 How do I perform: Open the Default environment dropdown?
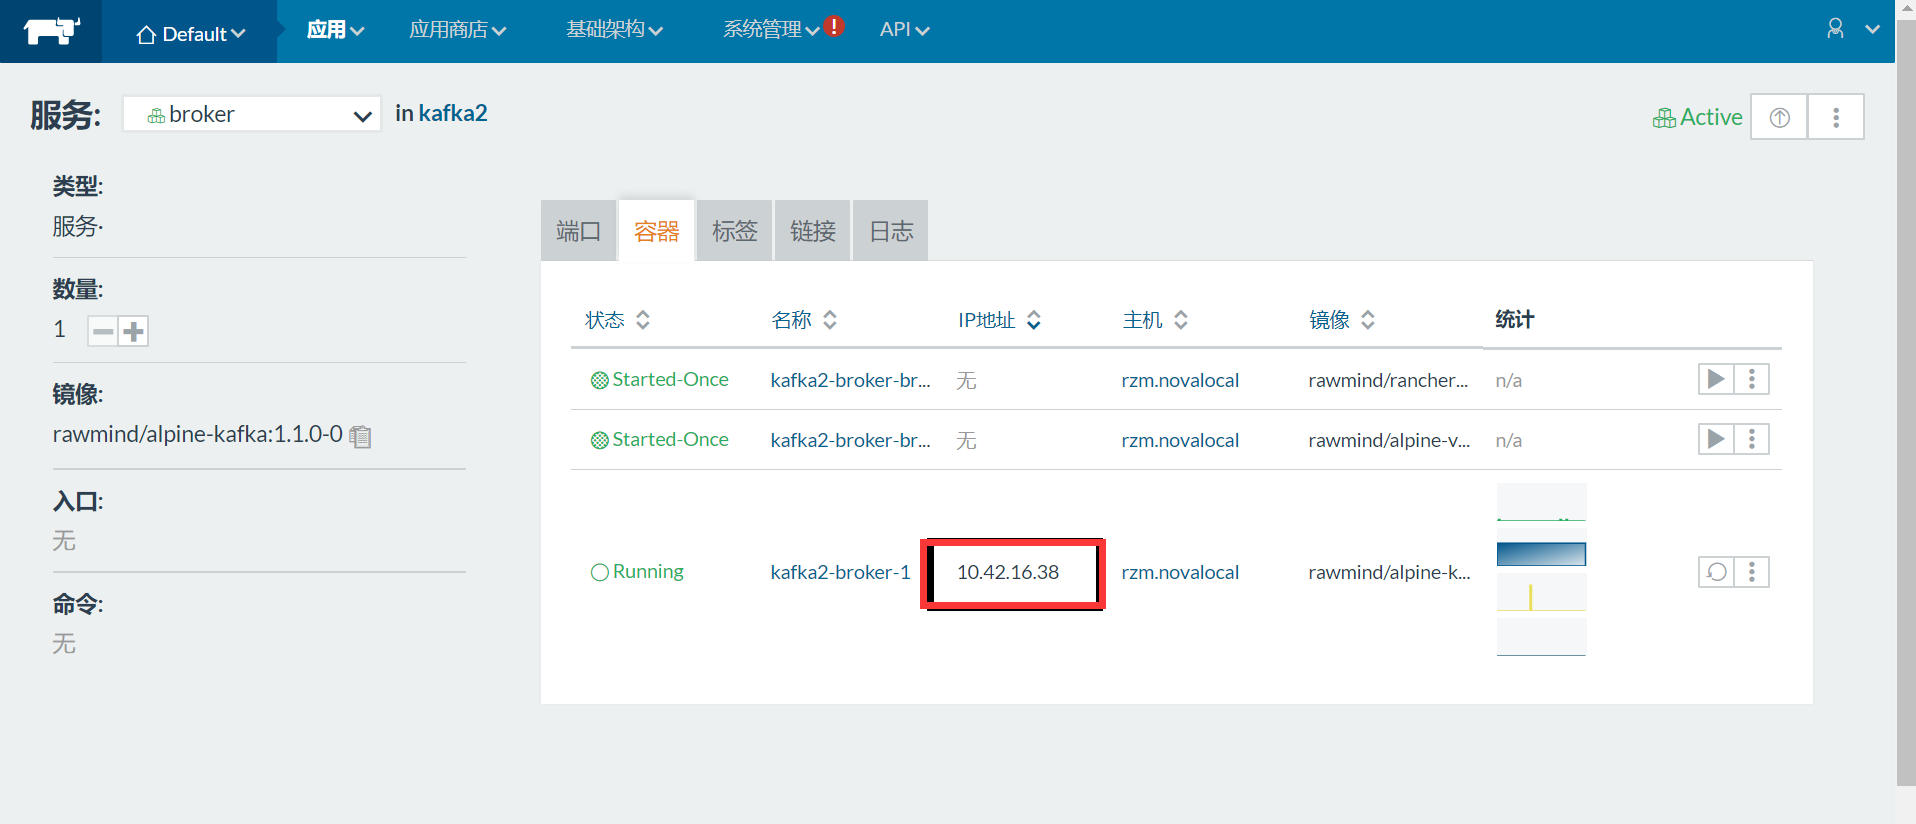click(x=190, y=34)
